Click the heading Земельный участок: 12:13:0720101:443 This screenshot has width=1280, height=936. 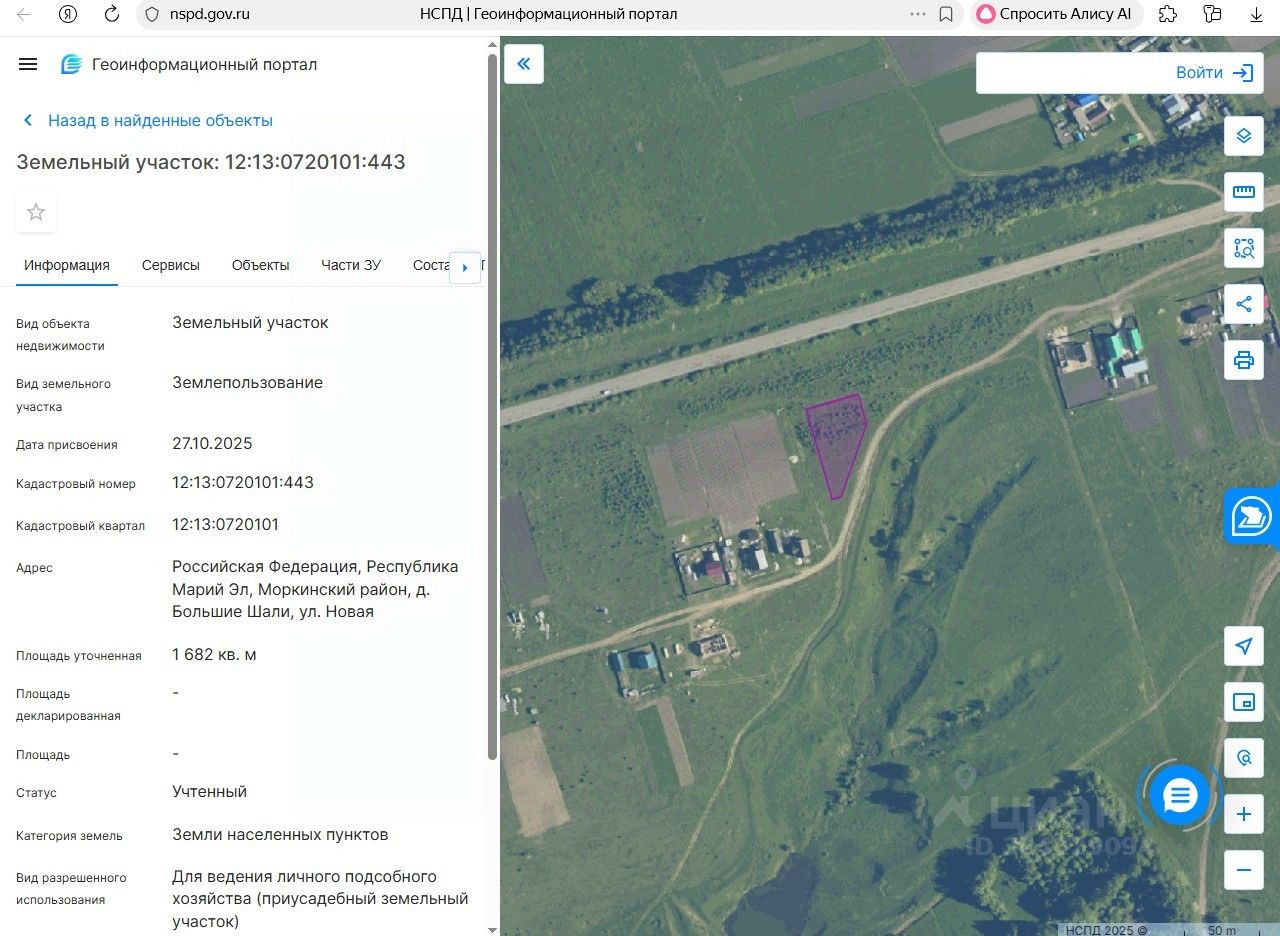[211, 162]
